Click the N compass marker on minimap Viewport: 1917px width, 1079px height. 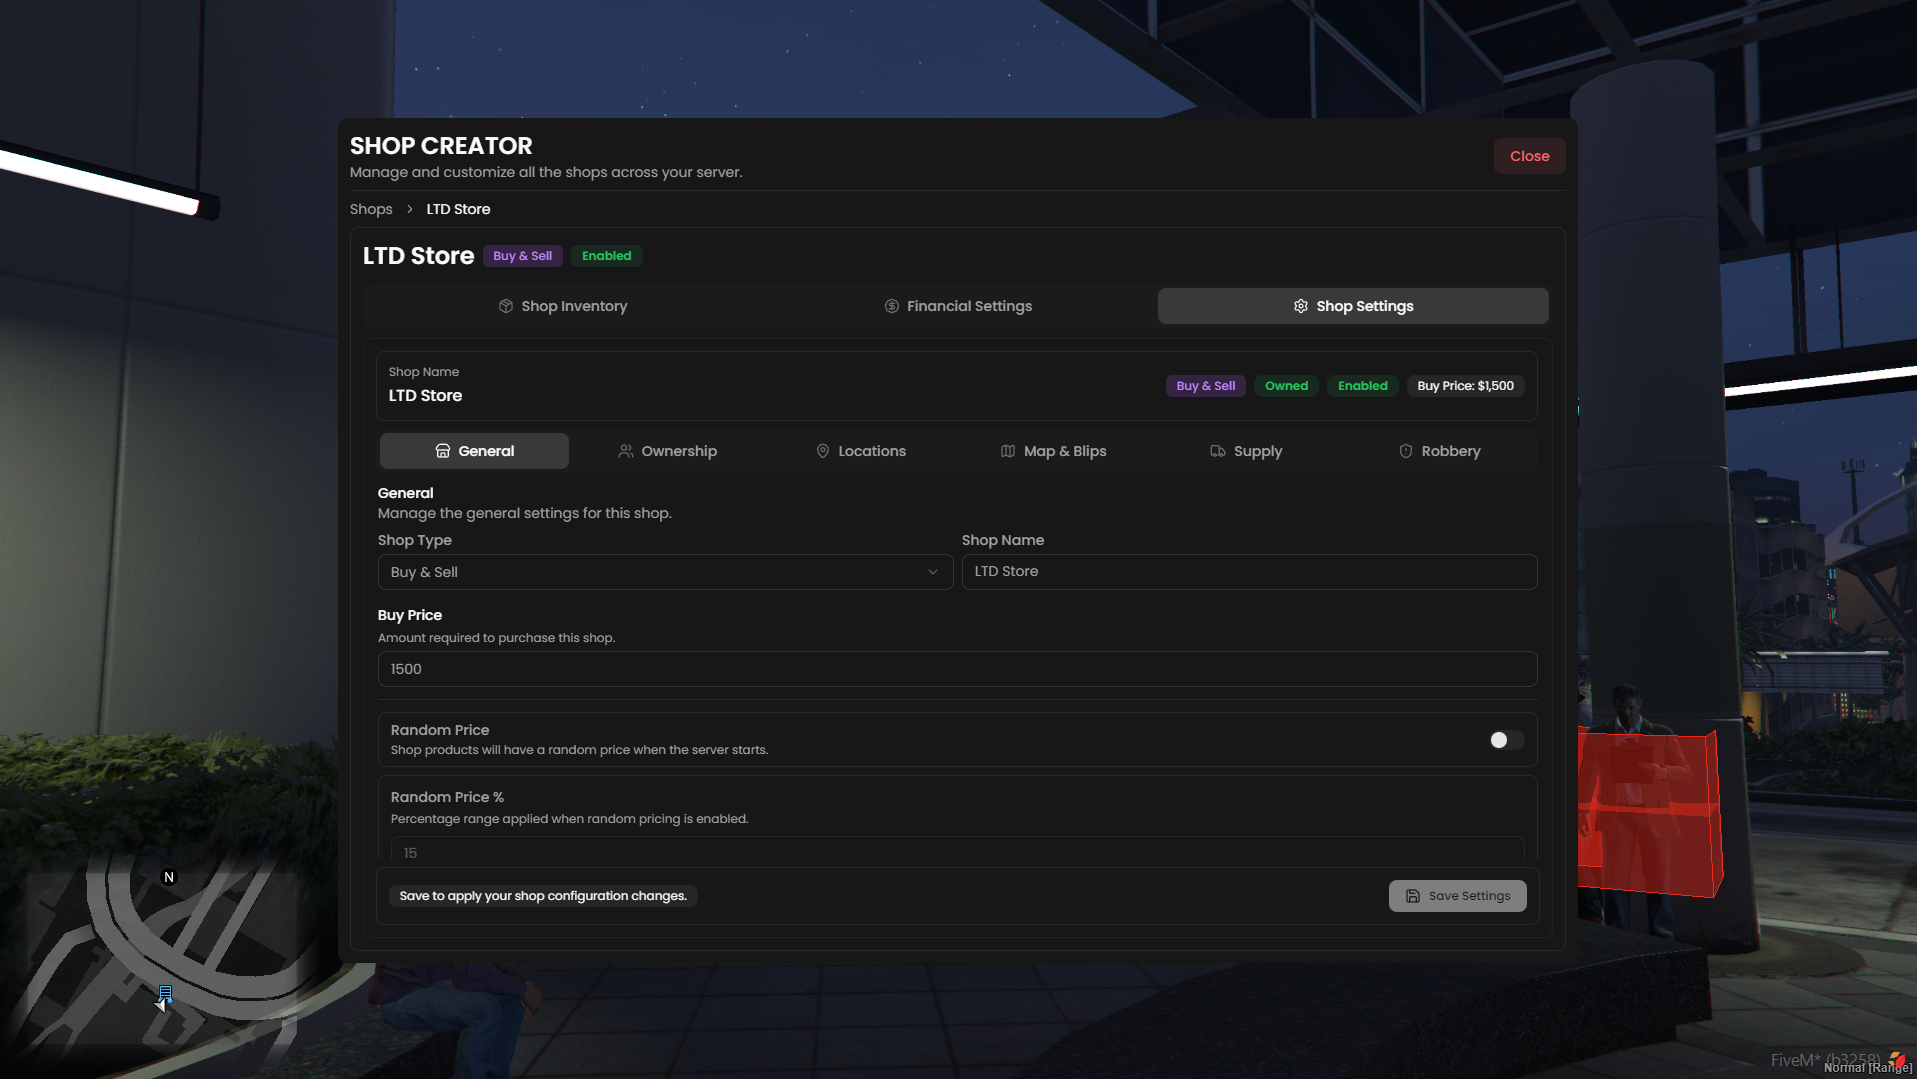169,877
